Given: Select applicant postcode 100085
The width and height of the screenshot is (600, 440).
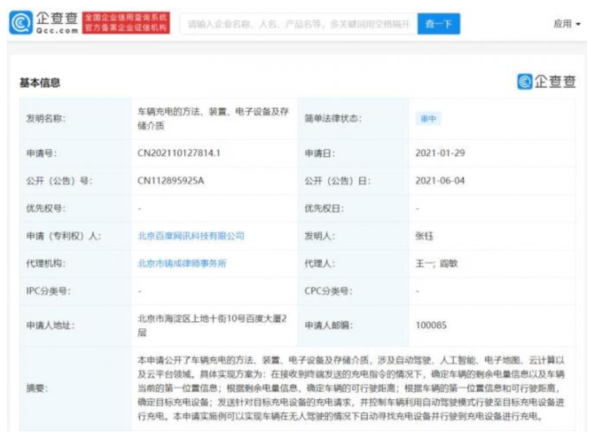Looking at the screenshot, I should (431, 326).
